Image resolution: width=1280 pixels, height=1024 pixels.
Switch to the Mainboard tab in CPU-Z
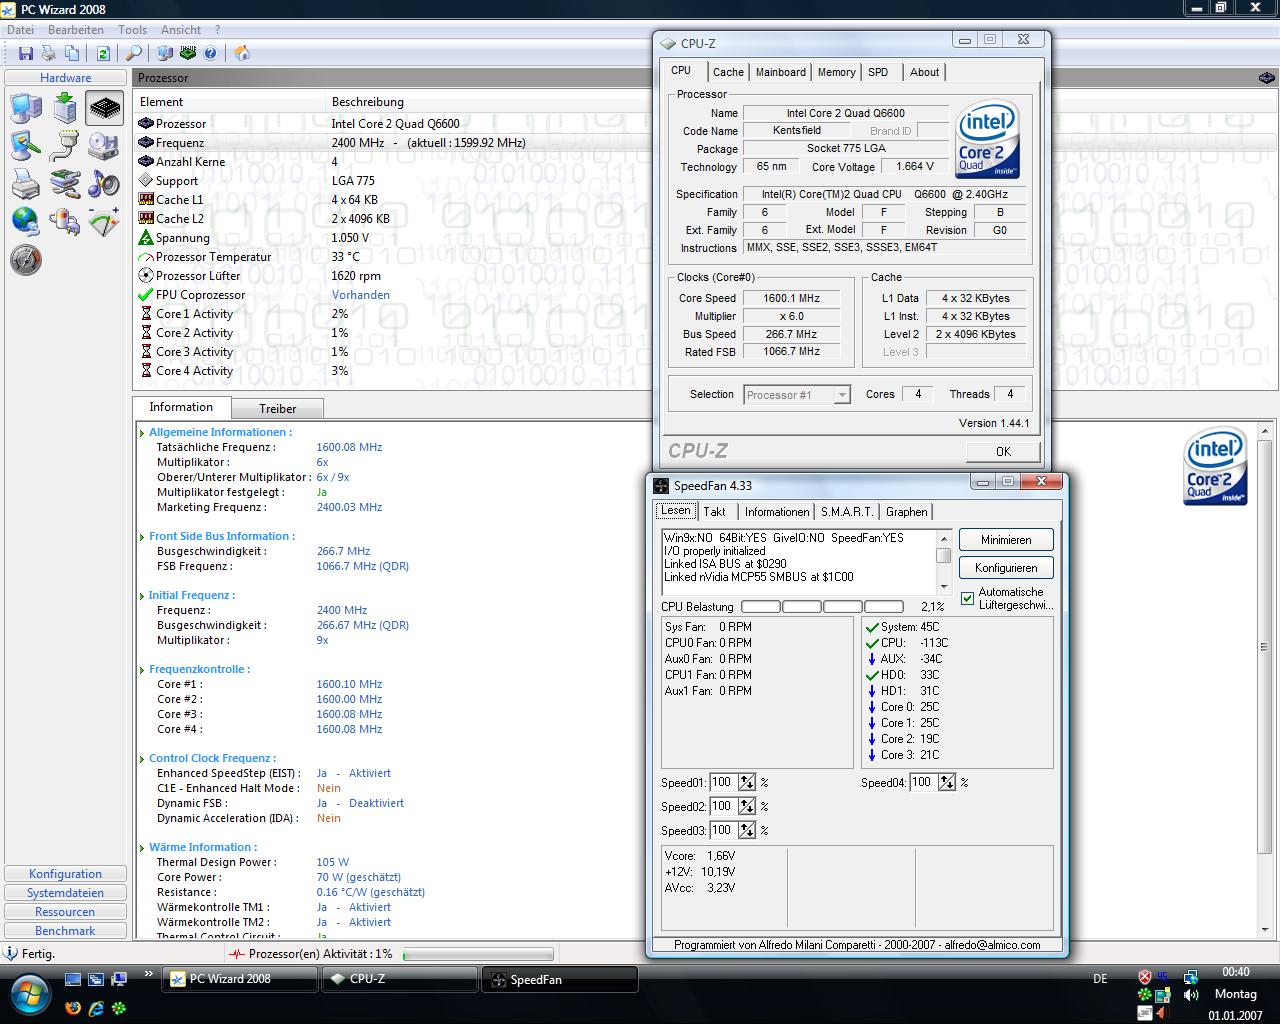[x=781, y=72]
